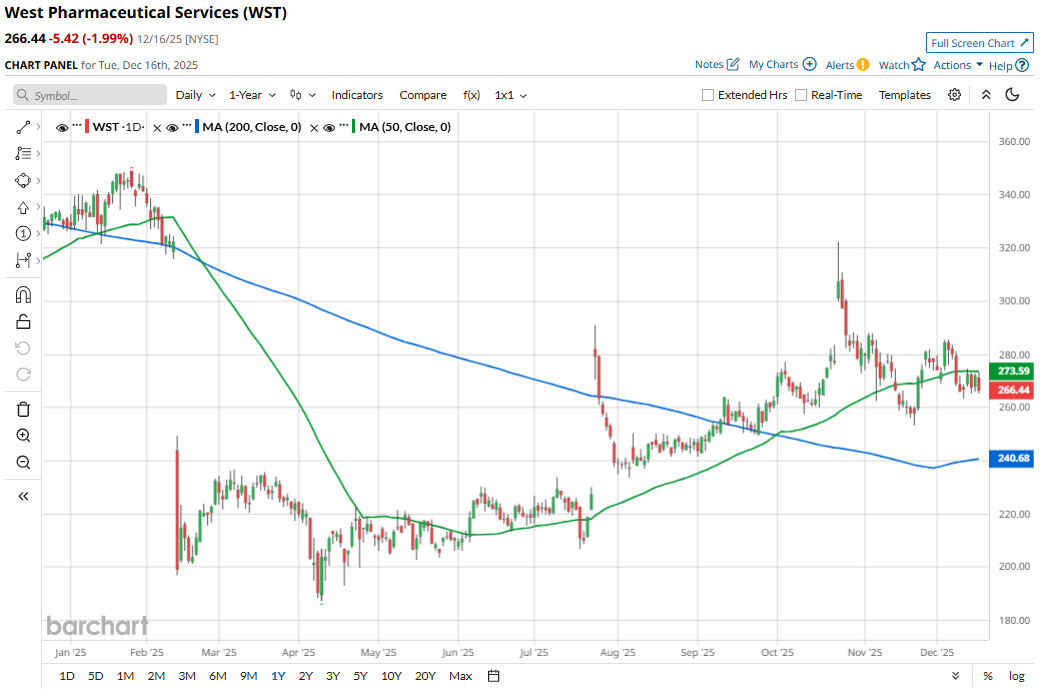This screenshot has width=1040, height=698.
Task: Open the Help question mark
Action: (1022, 65)
